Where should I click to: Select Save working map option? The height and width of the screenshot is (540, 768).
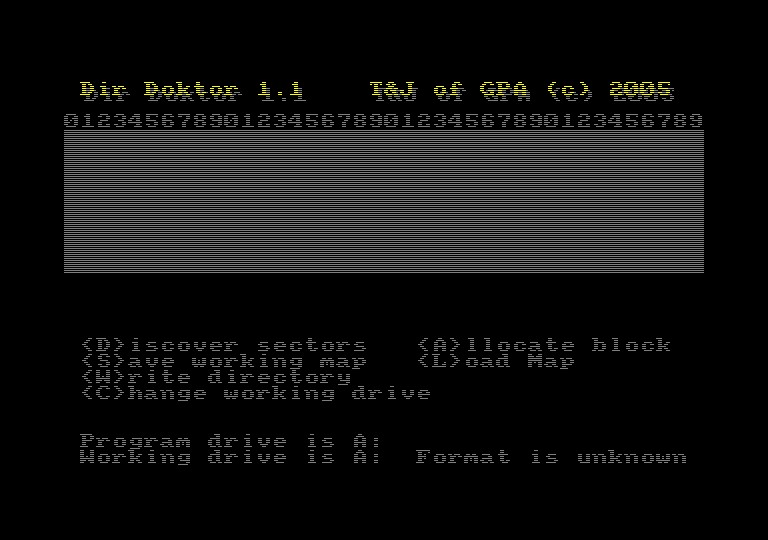click(224, 362)
